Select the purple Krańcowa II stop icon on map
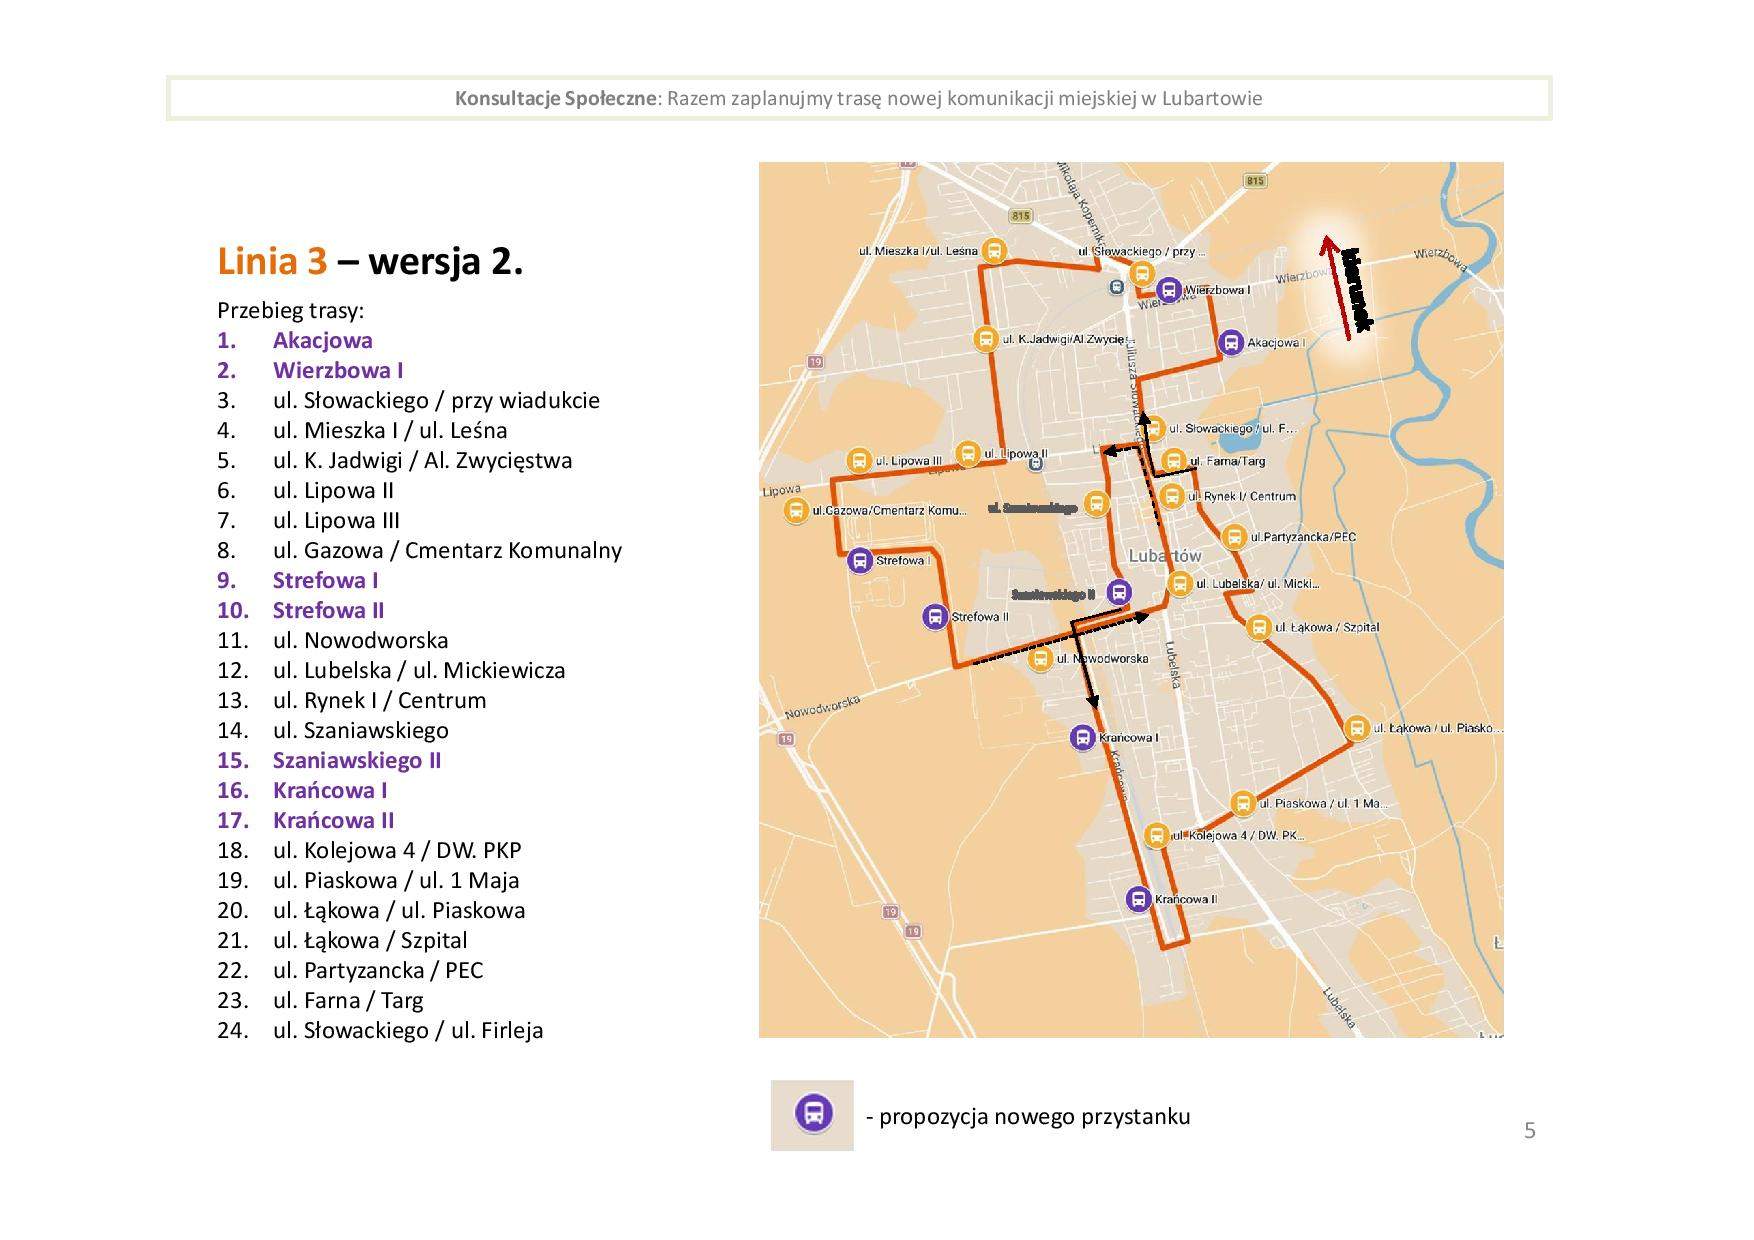The width and height of the screenshot is (1754, 1240). [x=1138, y=899]
